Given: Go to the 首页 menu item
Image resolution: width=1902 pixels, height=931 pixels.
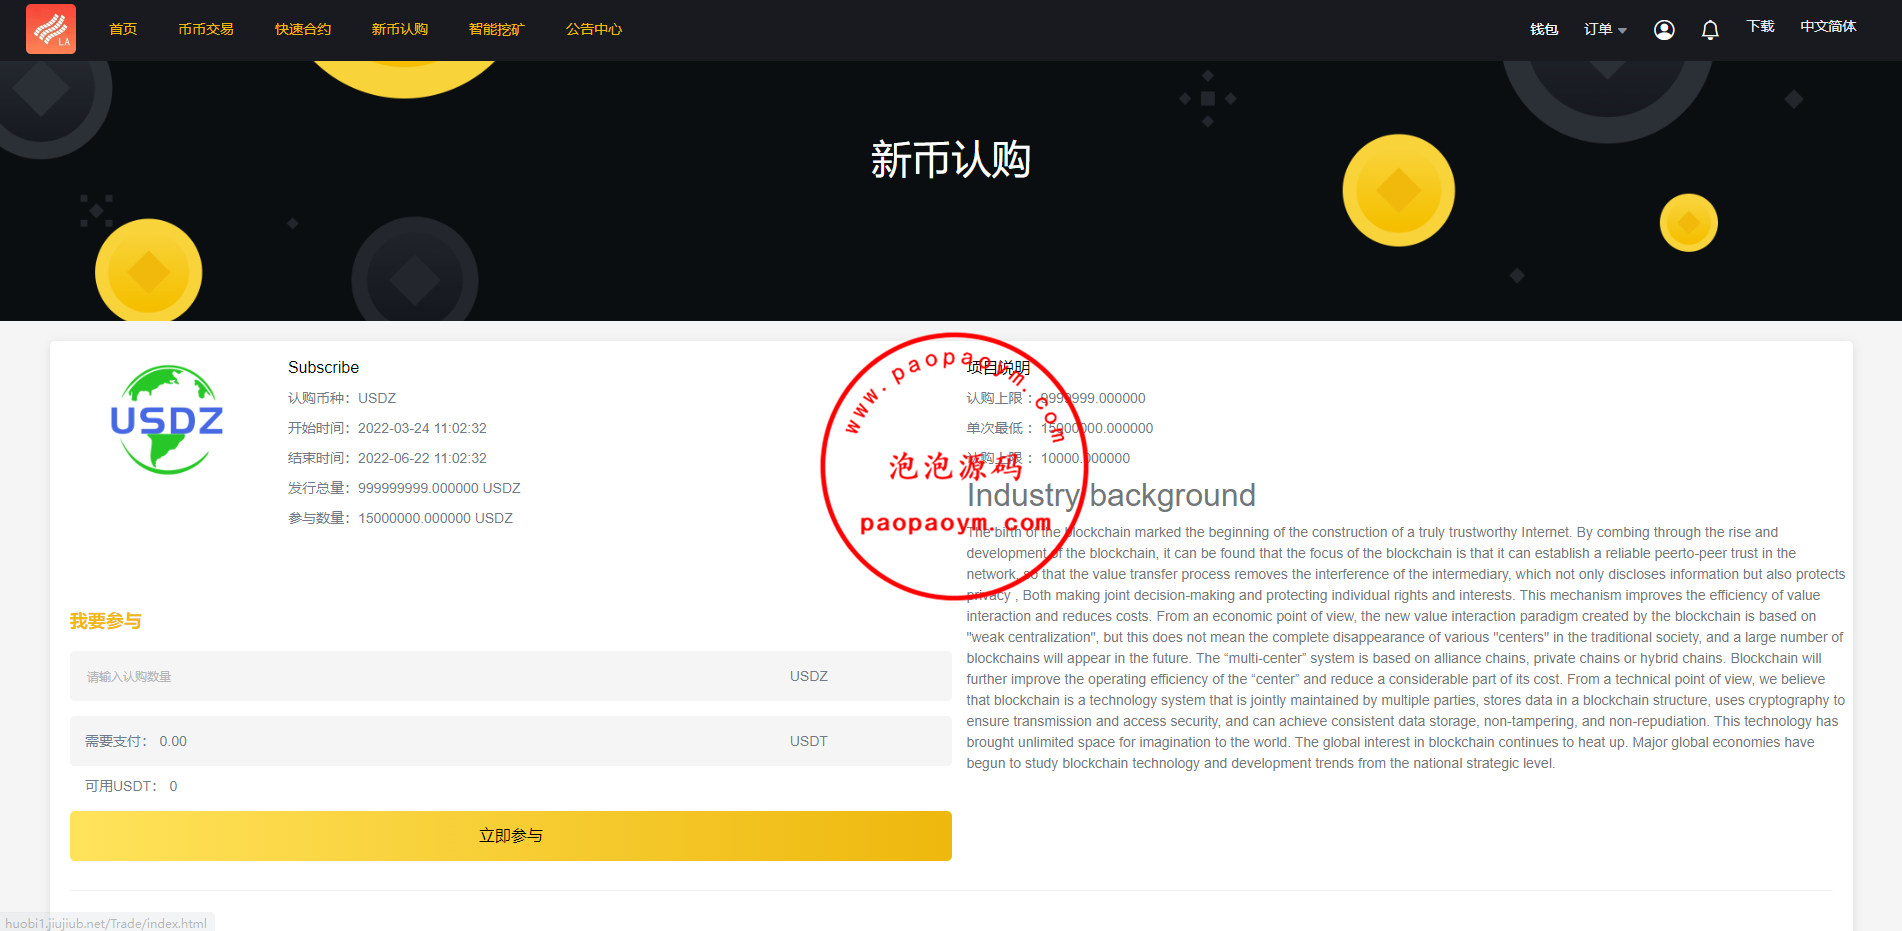Looking at the screenshot, I should 123,30.
